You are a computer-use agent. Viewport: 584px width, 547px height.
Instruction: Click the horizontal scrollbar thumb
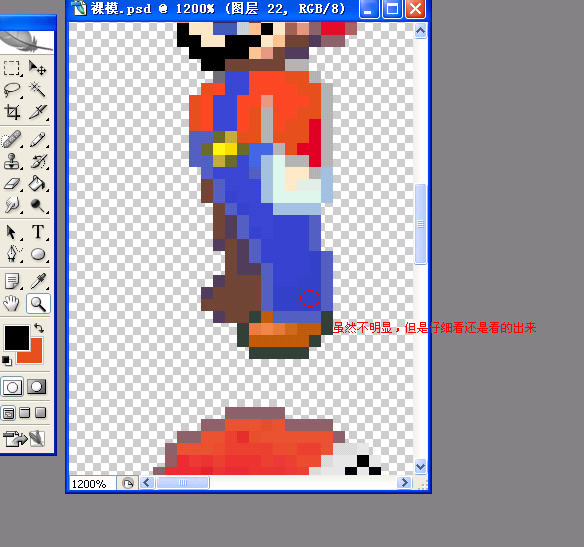click(x=183, y=483)
